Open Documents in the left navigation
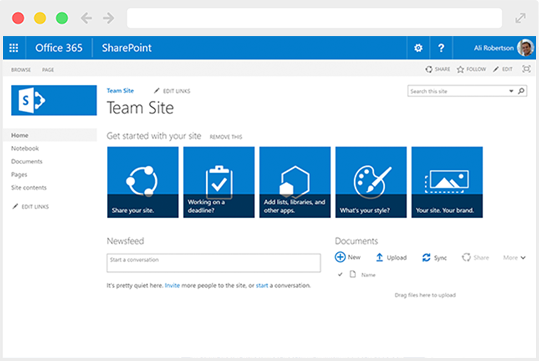Viewport: 539px width, 361px height. click(x=27, y=161)
